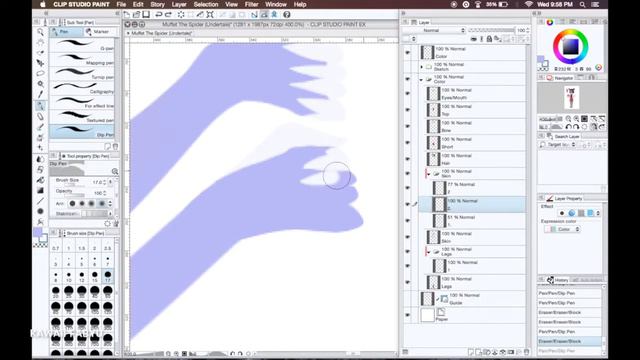Toggle visibility of the Bow layer
The image size is (640, 360).
coord(407,126)
